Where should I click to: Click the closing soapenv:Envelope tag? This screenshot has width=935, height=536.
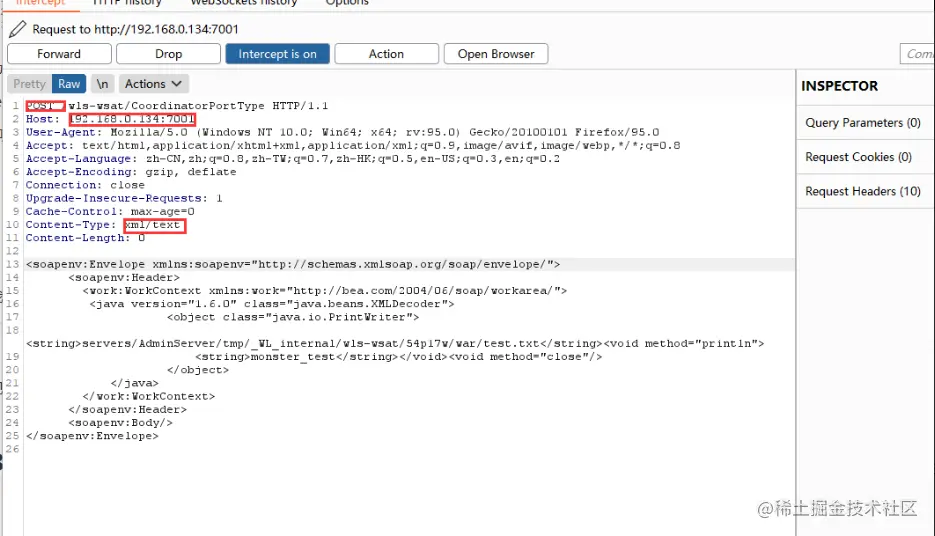click(x=92, y=436)
